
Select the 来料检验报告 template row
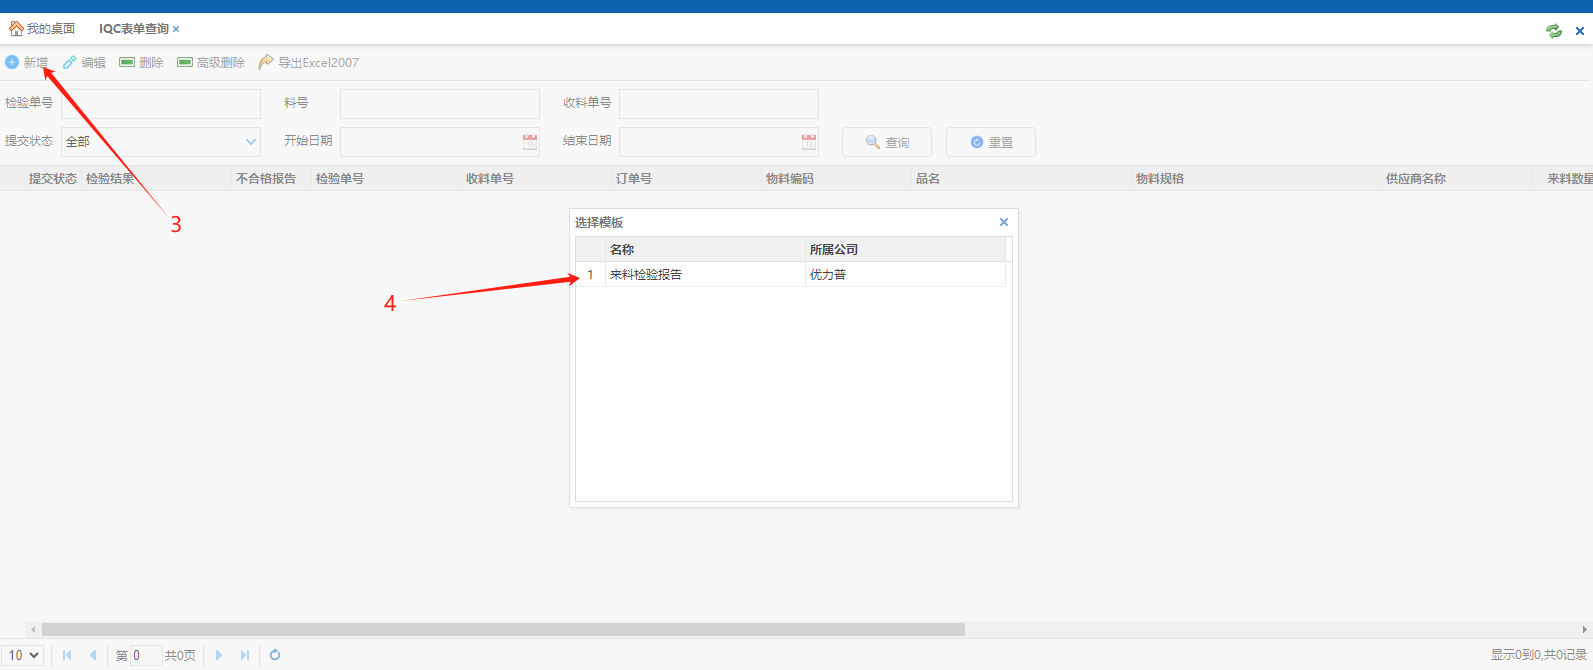tap(700, 275)
